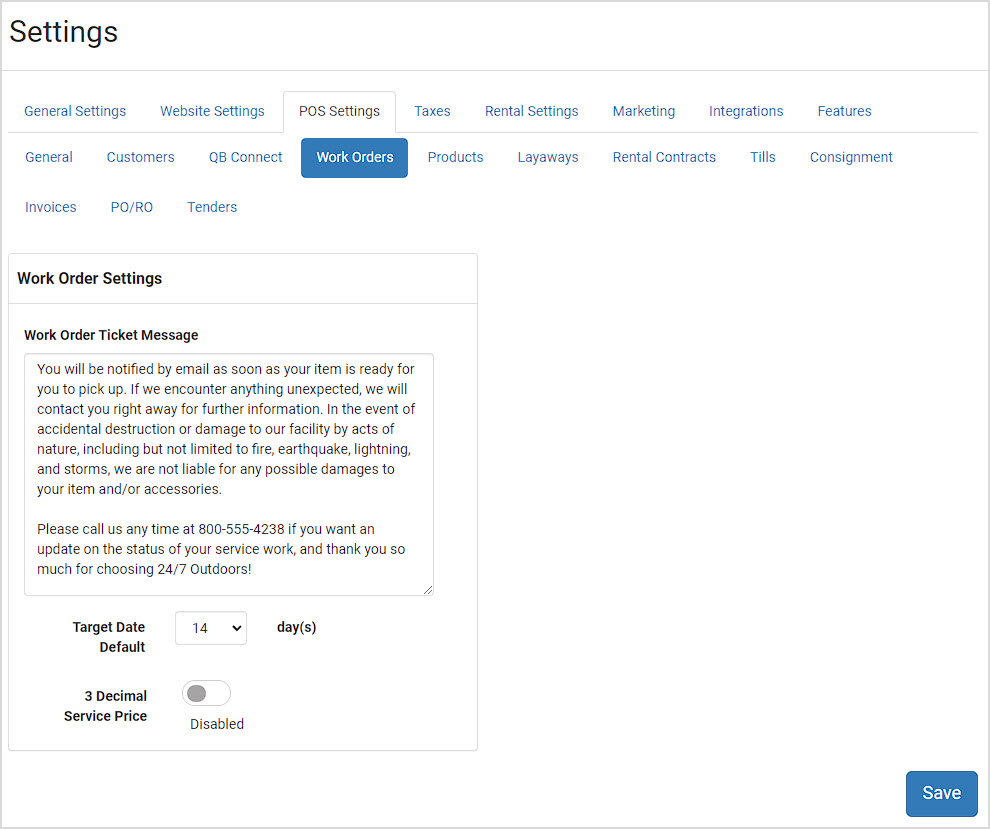
Task: Open the Target Date Default dropdown
Action: 211,628
